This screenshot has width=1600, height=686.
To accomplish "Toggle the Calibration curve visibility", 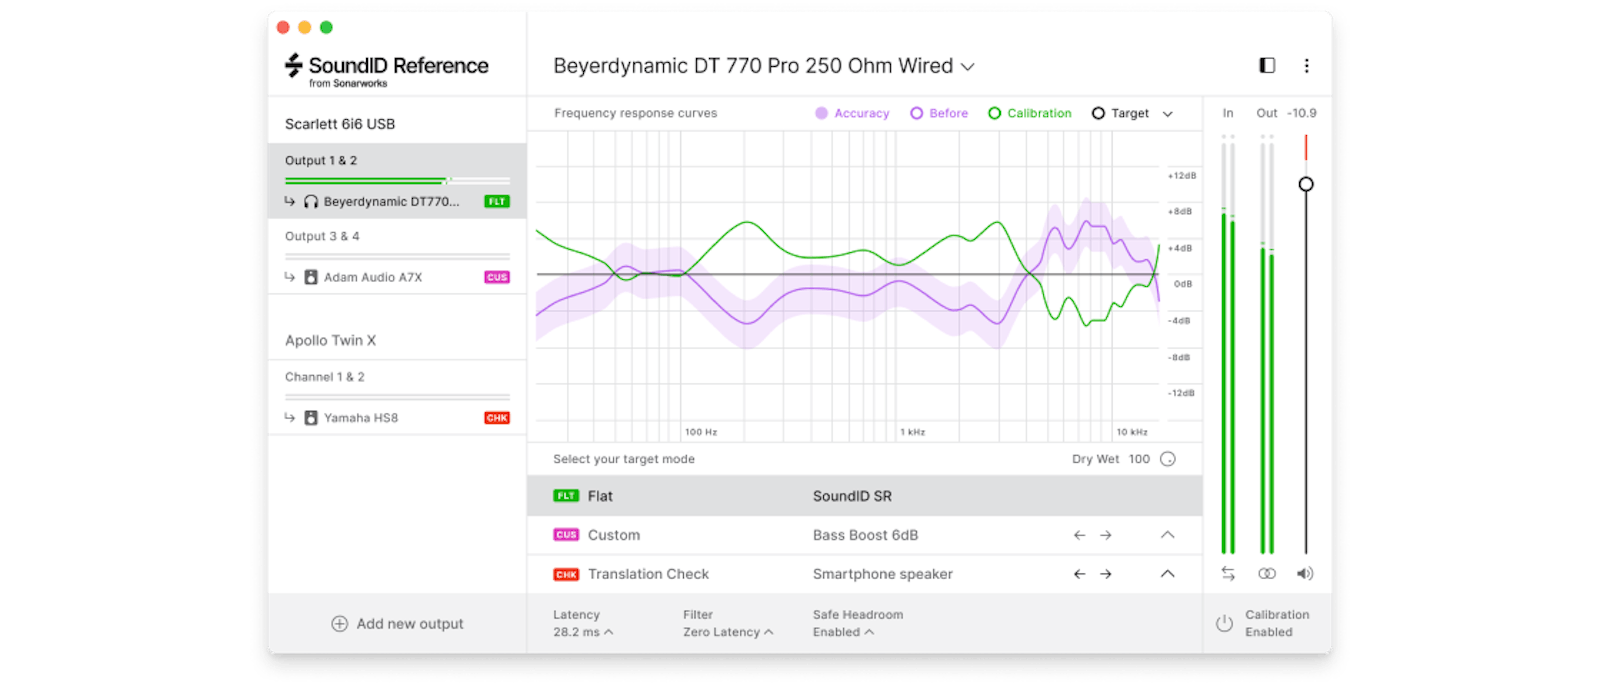I will [x=1029, y=114].
